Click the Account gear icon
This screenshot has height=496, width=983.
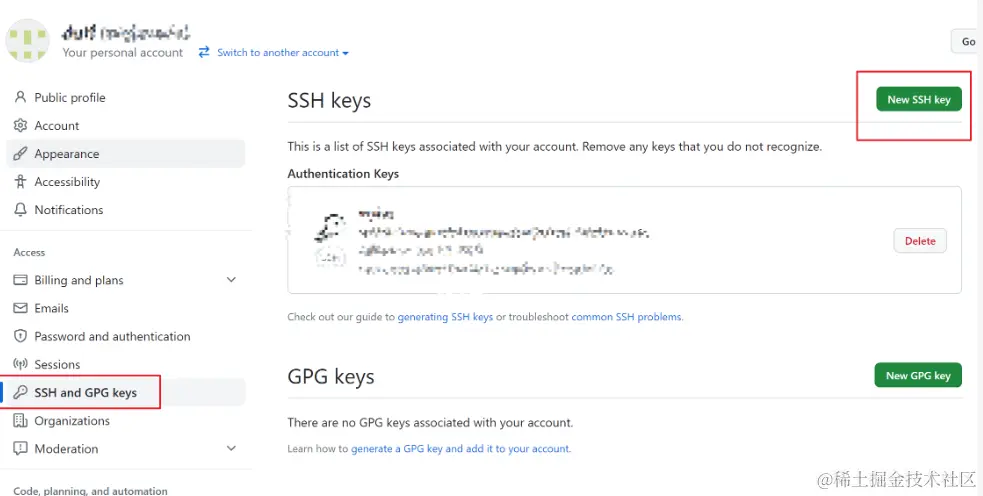[20, 126]
